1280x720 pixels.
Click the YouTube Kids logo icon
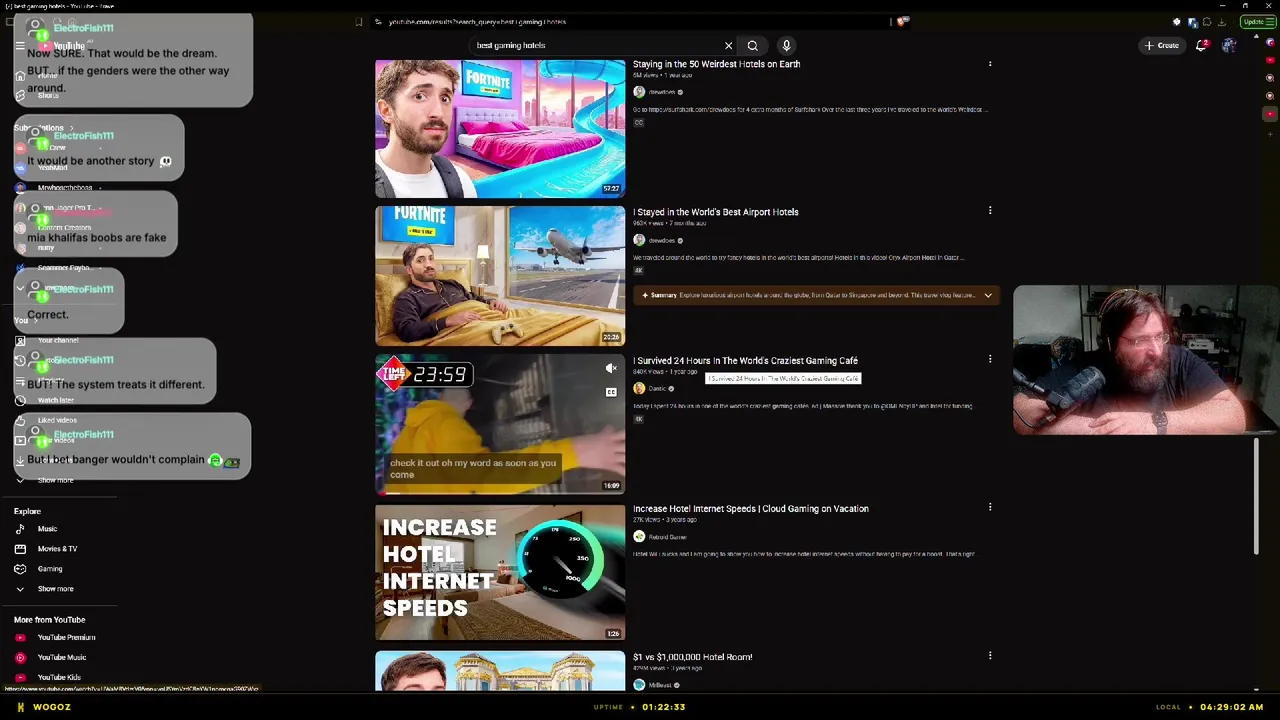(x=20, y=677)
